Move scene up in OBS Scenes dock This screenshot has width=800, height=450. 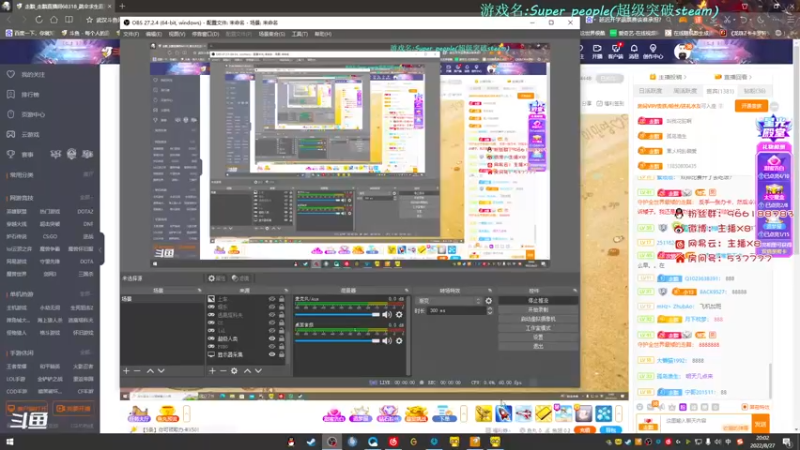(151, 371)
